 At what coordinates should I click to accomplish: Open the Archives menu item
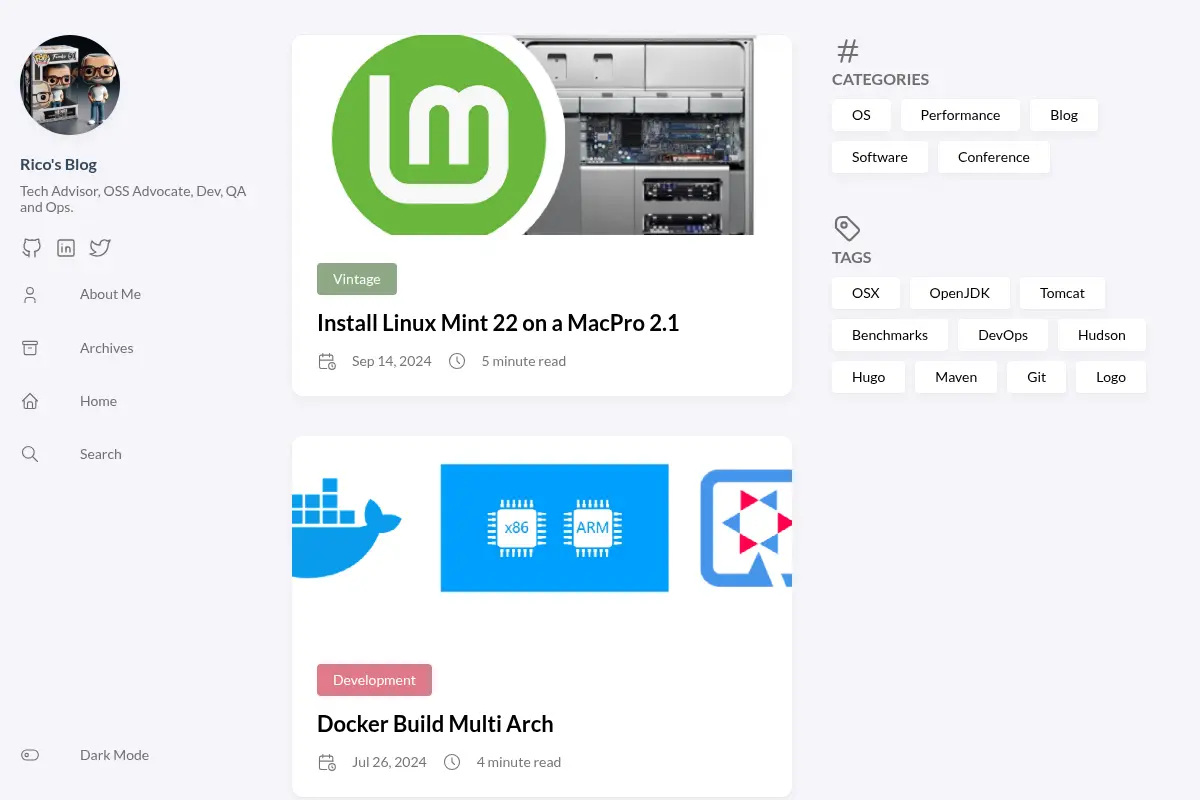click(106, 348)
